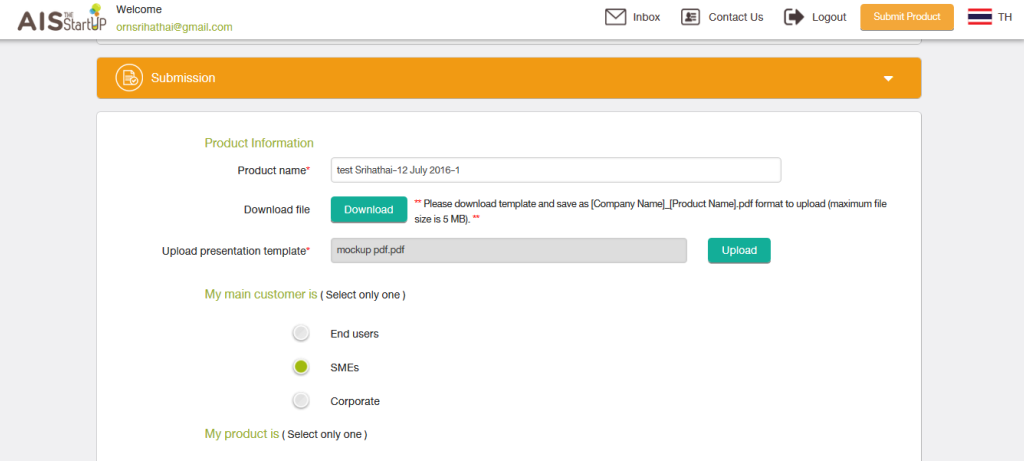Click the Contact Us card icon
The width and height of the screenshot is (1024, 461).
pyautogui.click(x=690, y=17)
